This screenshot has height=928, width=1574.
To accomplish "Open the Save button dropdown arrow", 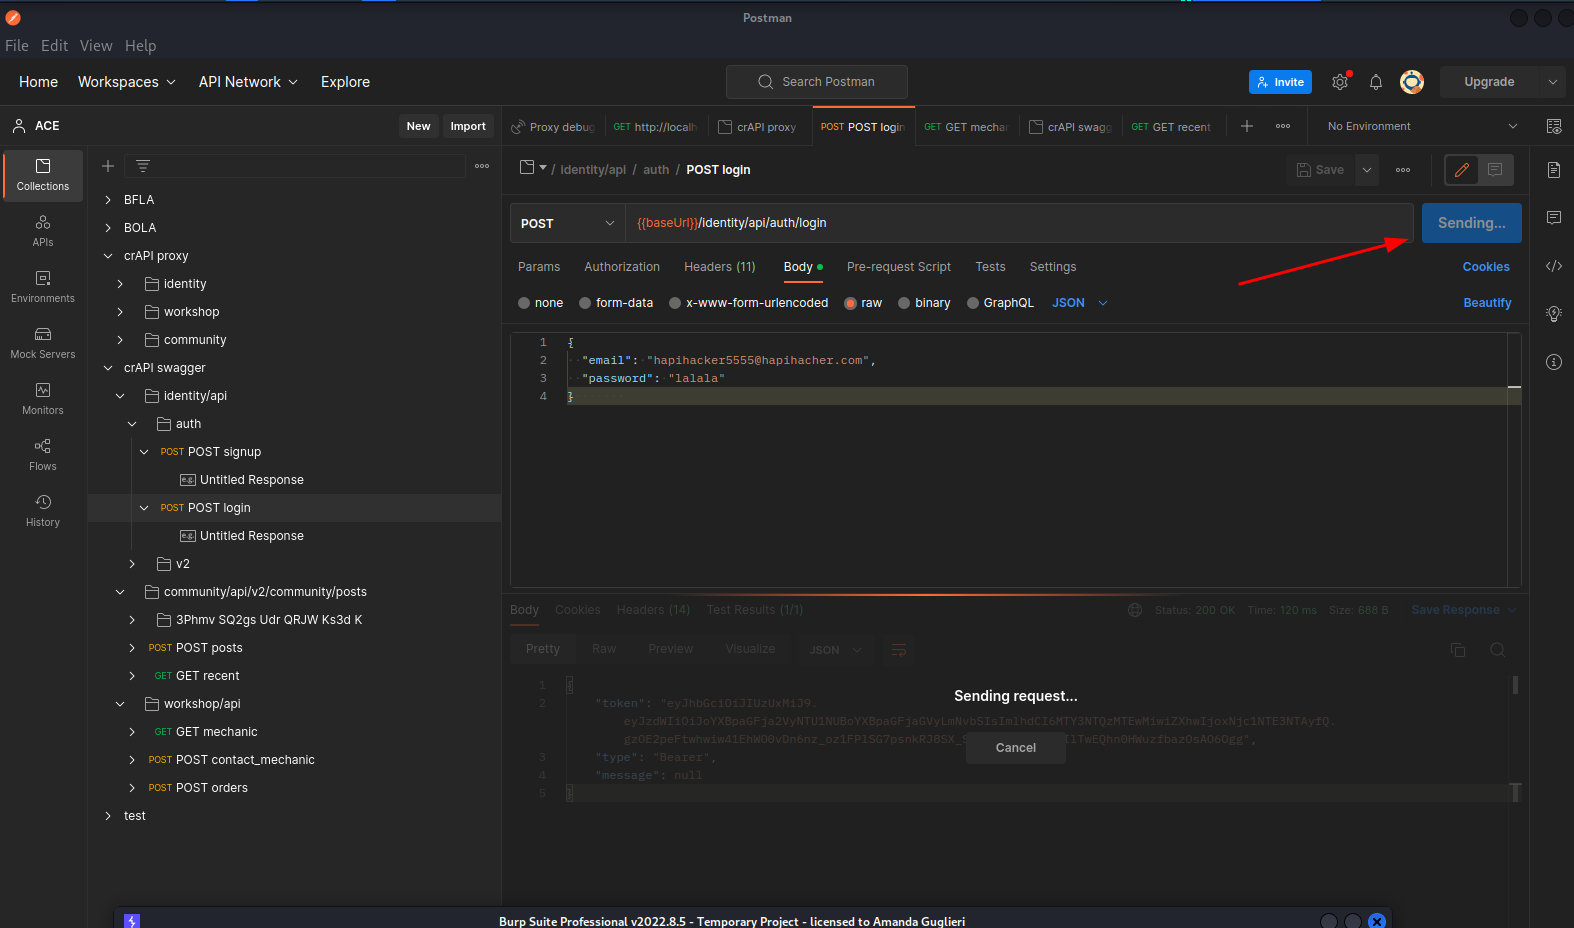I will [x=1366, y=170].
